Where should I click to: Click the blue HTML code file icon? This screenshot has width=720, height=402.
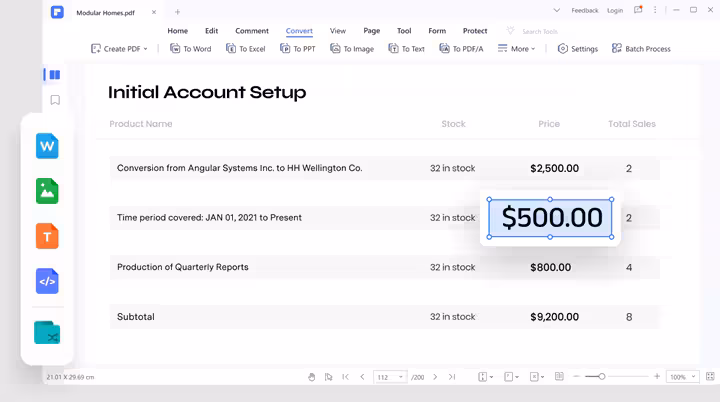[47, 281]
